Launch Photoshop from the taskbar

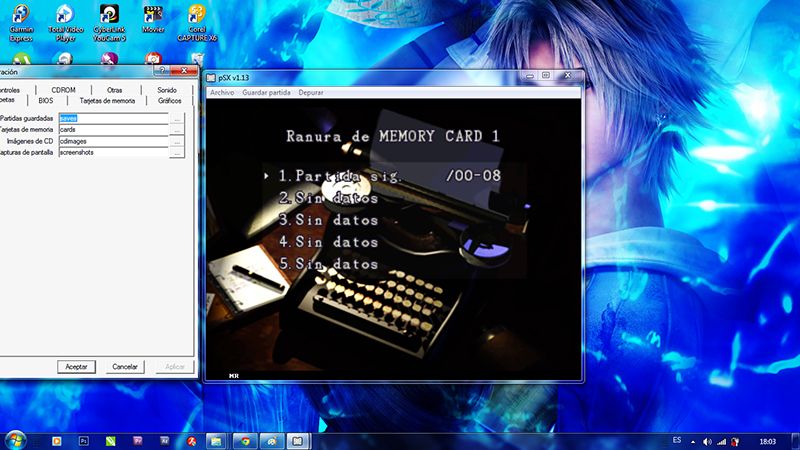tap(84, 441)
